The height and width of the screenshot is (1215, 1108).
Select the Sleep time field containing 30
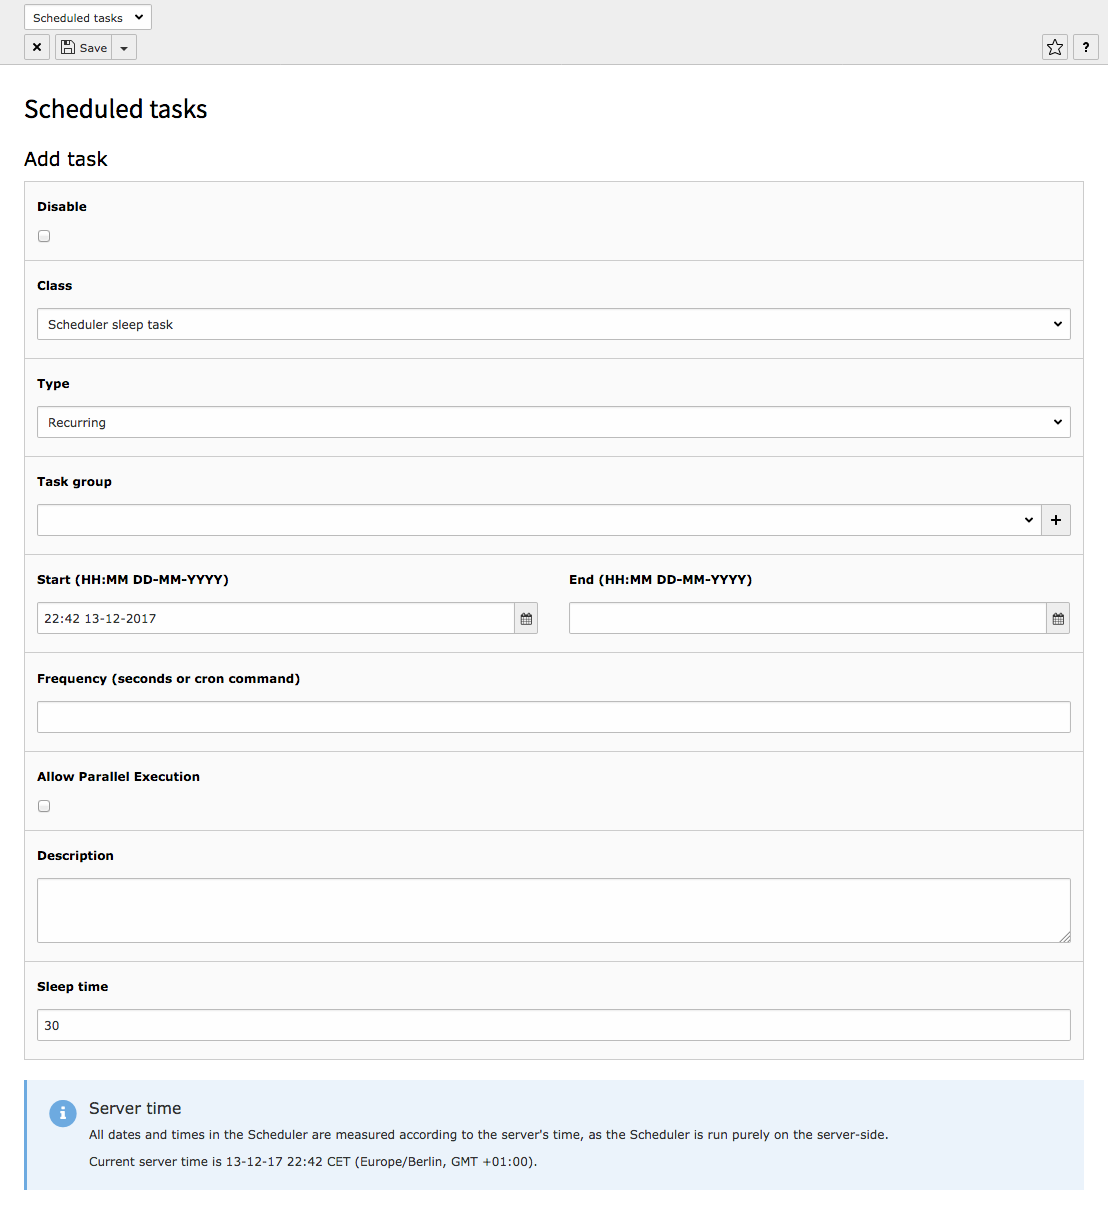point(553,1025)
